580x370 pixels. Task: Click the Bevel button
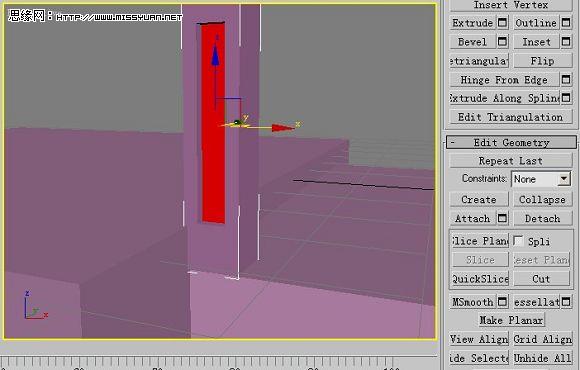coord(473,42)
